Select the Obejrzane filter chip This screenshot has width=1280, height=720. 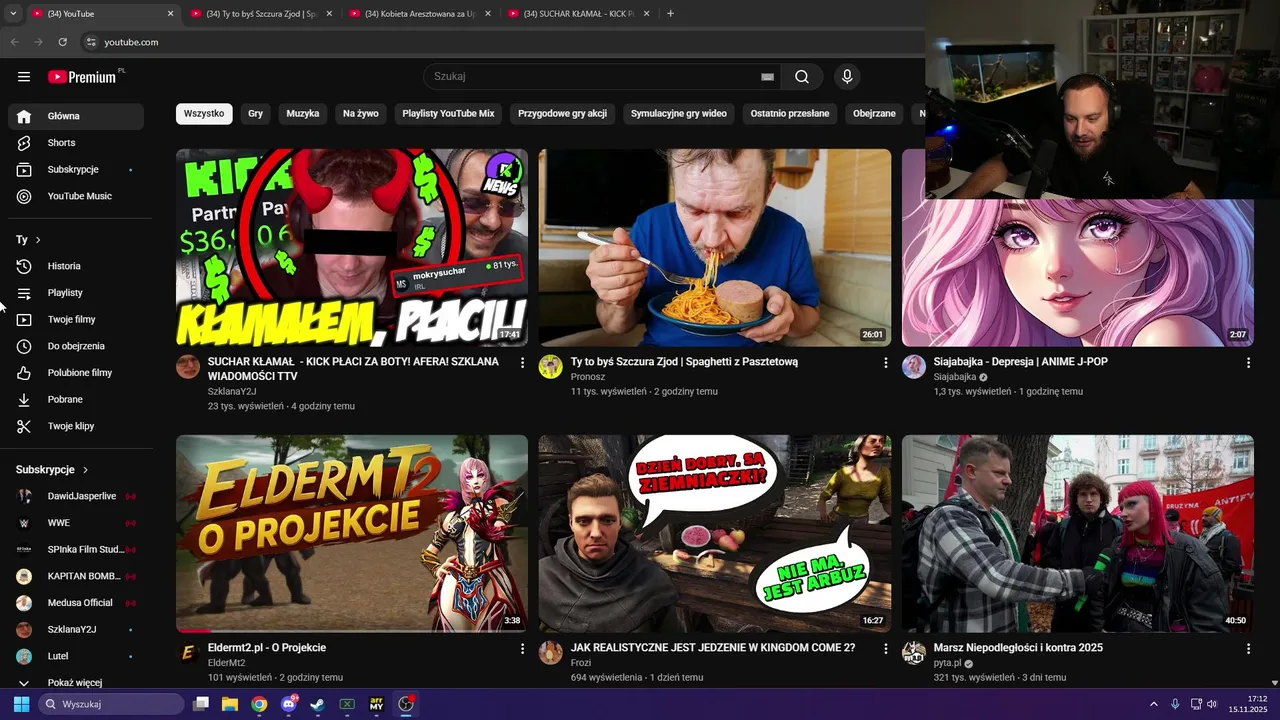pos(874,114)
